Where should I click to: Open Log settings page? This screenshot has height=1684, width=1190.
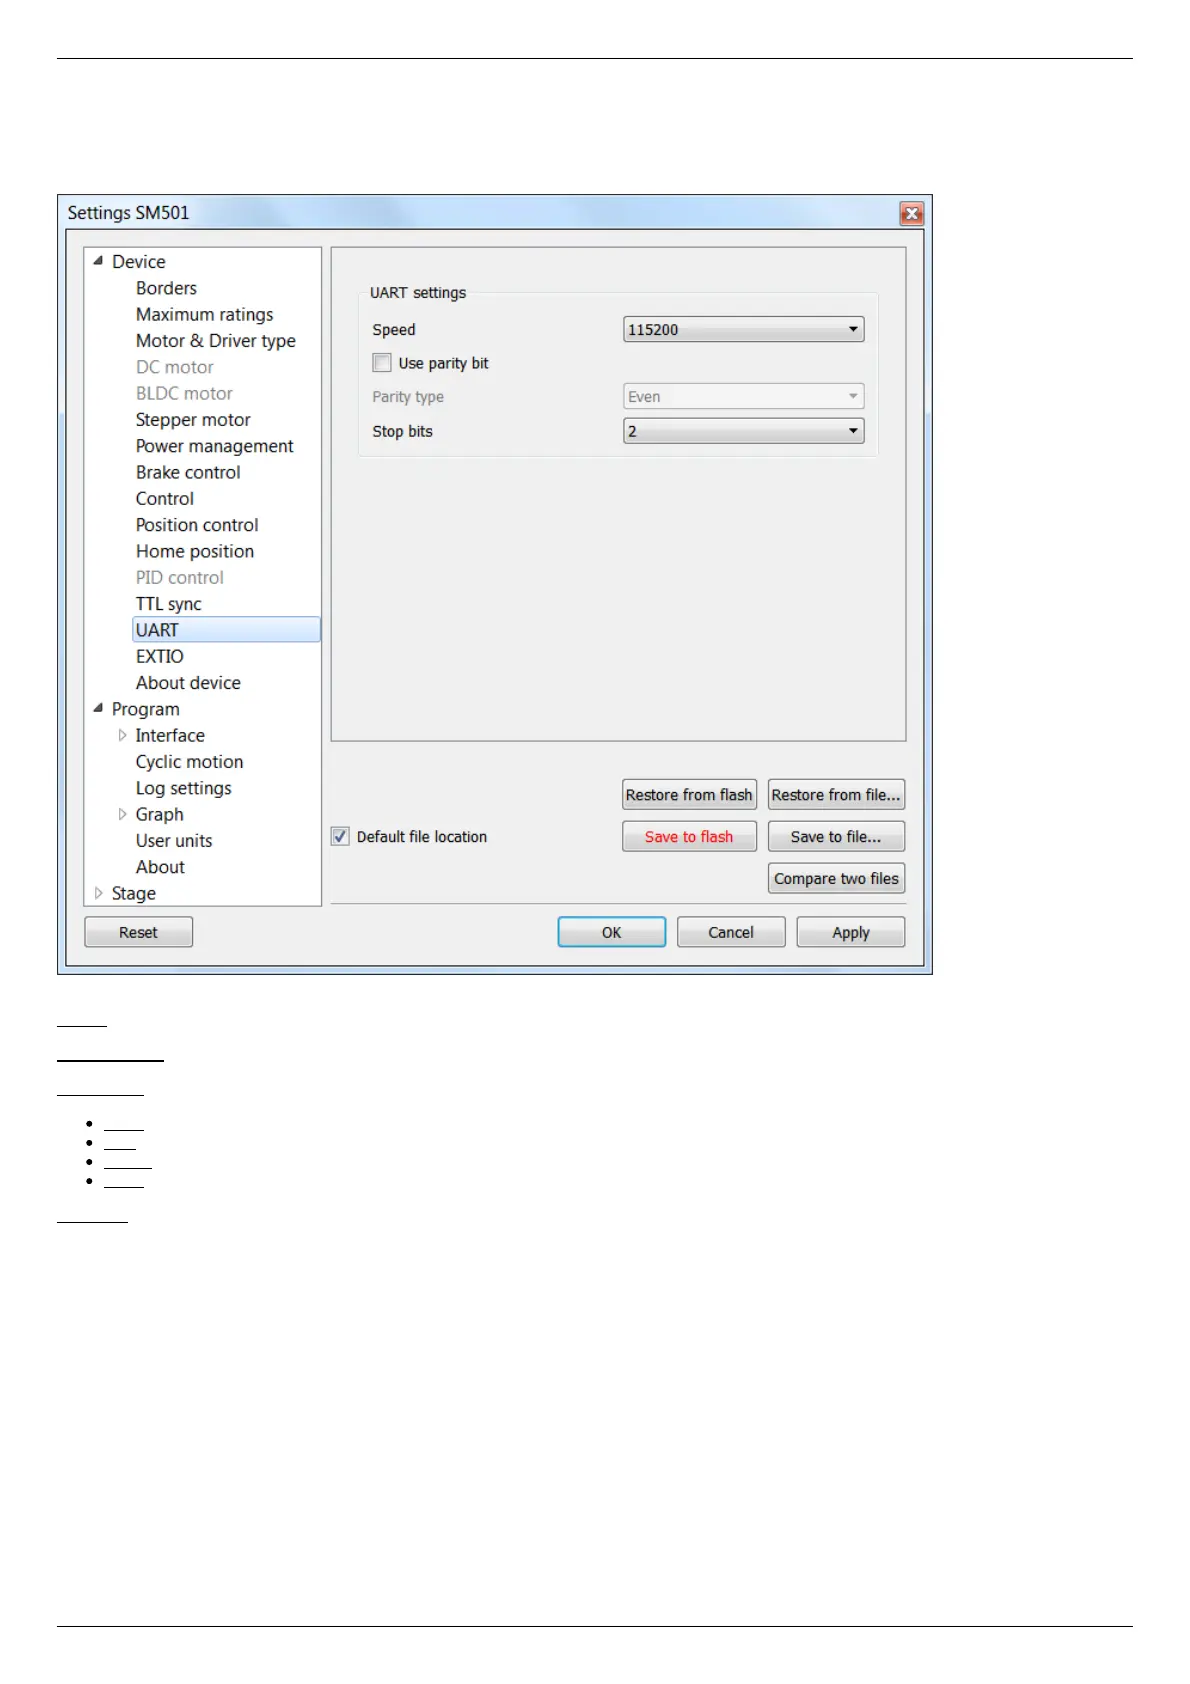pyautogui.click(x=183, y=788)
